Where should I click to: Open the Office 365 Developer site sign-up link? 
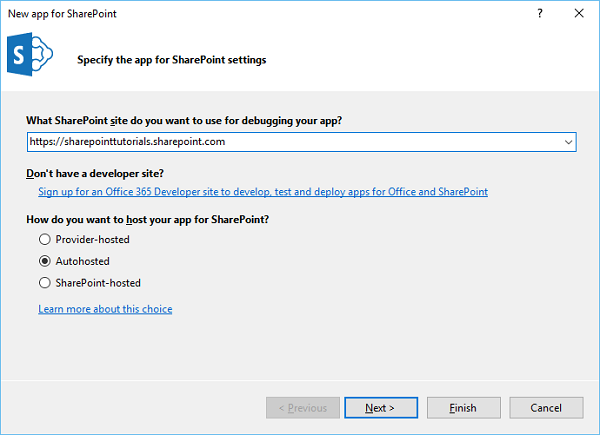pos(263,191)
